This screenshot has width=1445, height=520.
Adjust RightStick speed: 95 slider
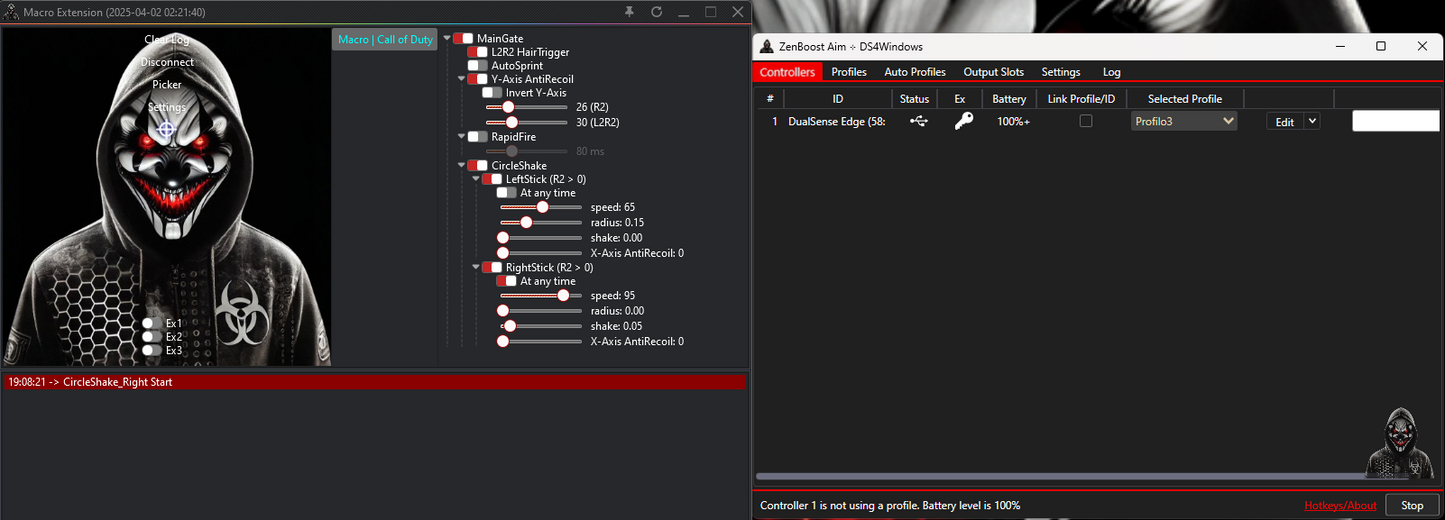tap(541, 296)
